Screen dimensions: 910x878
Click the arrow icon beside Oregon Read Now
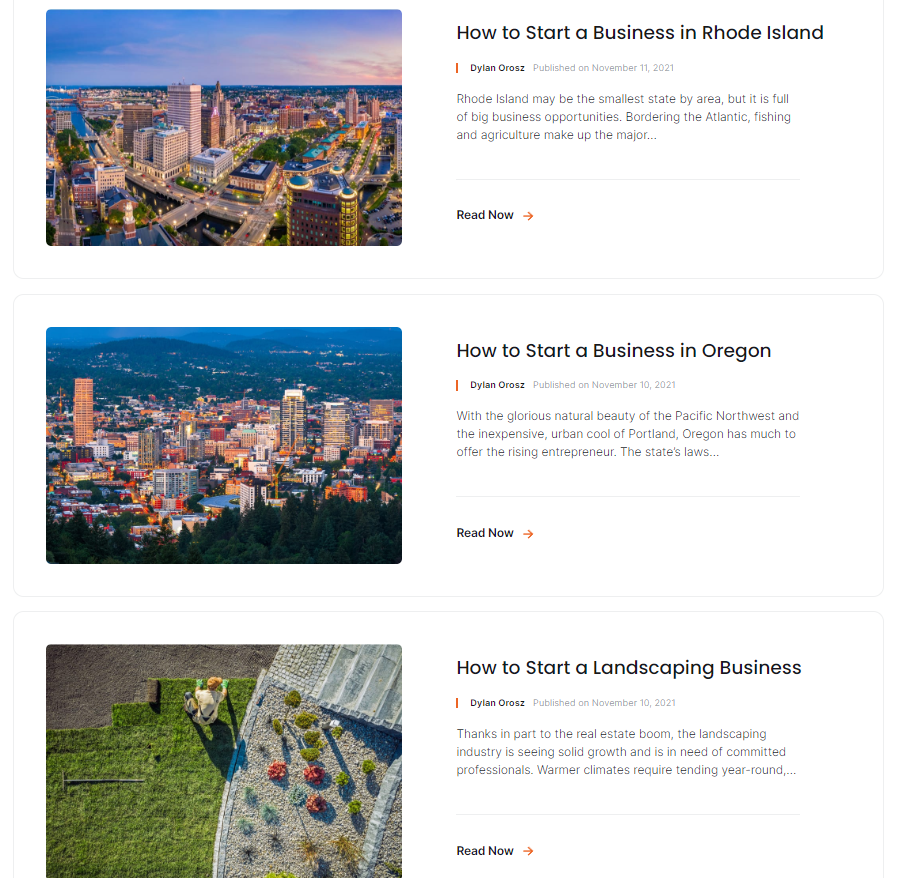tap(528, 534)
